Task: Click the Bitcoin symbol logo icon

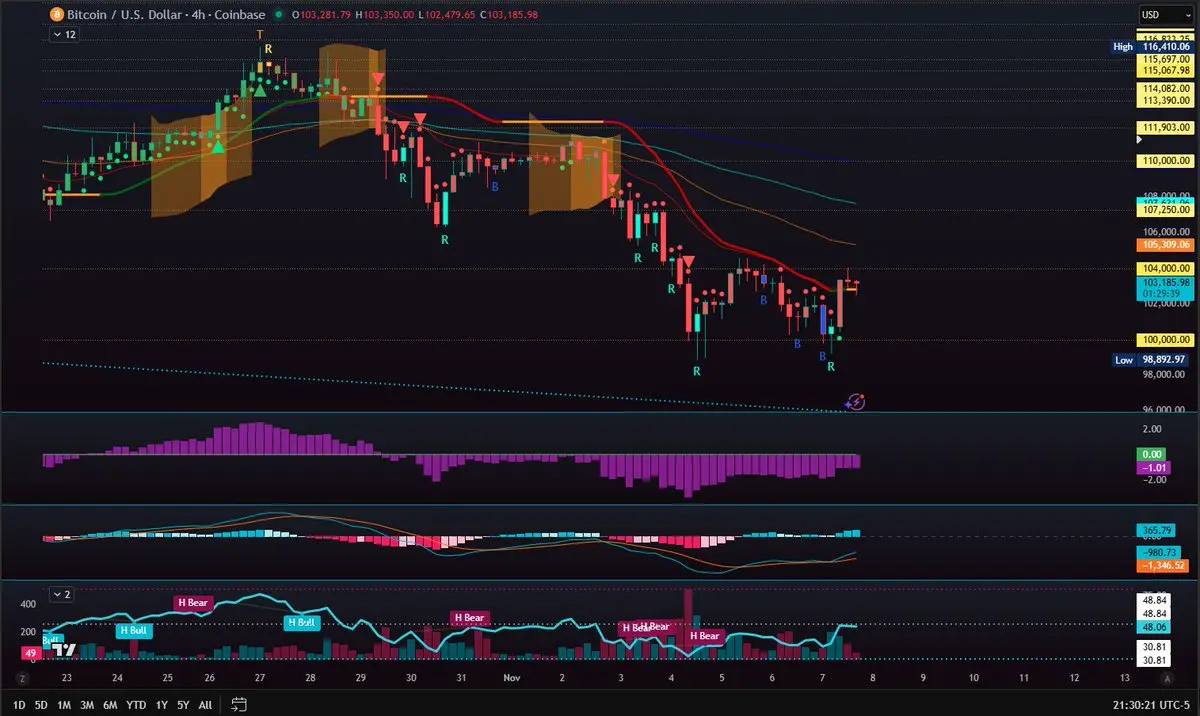Action: pyautogui.click(x=57, y=15)
